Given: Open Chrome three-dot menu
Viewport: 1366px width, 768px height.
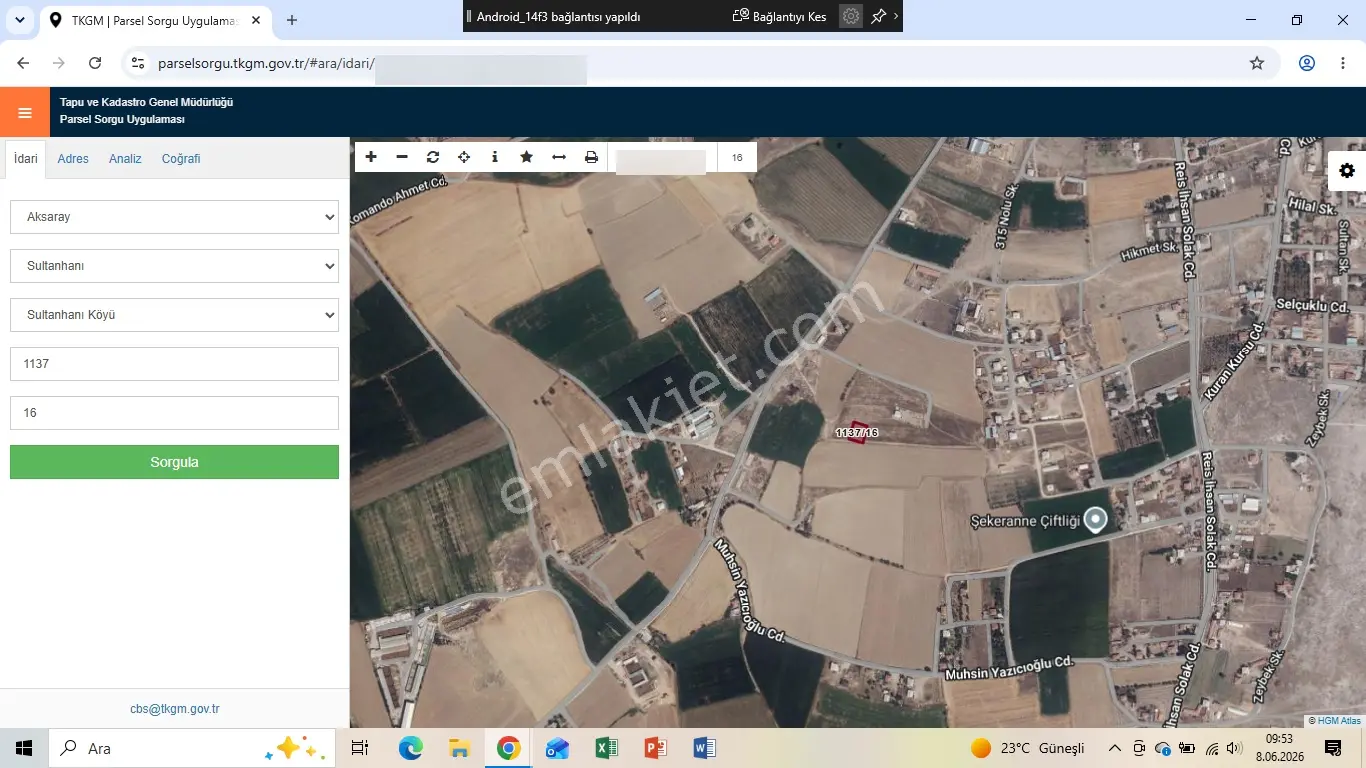Looking at the screenshot, I should pyautogui.click(x=1343, y=63).
